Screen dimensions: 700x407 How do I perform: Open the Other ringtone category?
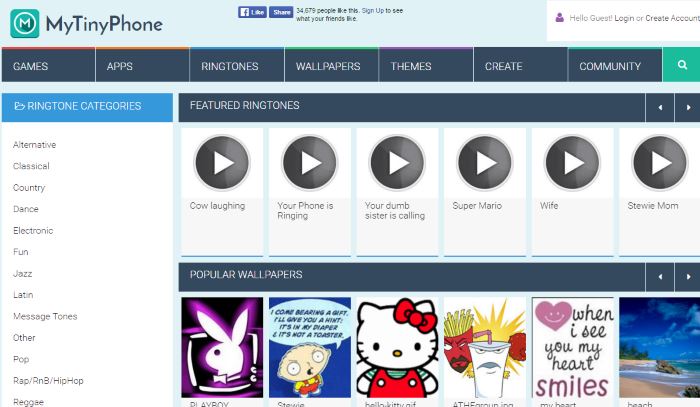(24, 338)
